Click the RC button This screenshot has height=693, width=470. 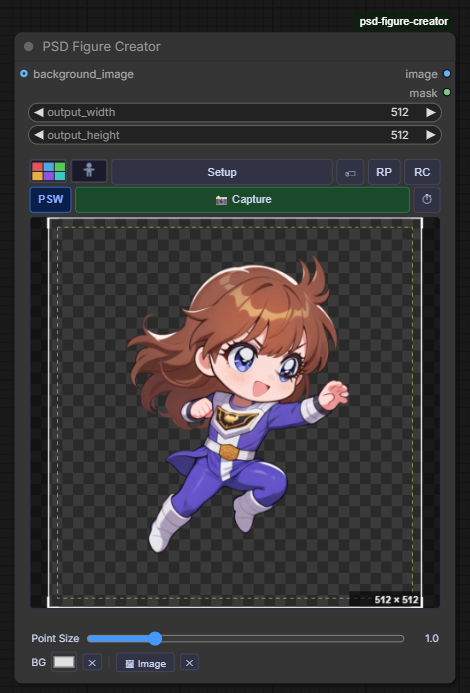click(422, 172)
